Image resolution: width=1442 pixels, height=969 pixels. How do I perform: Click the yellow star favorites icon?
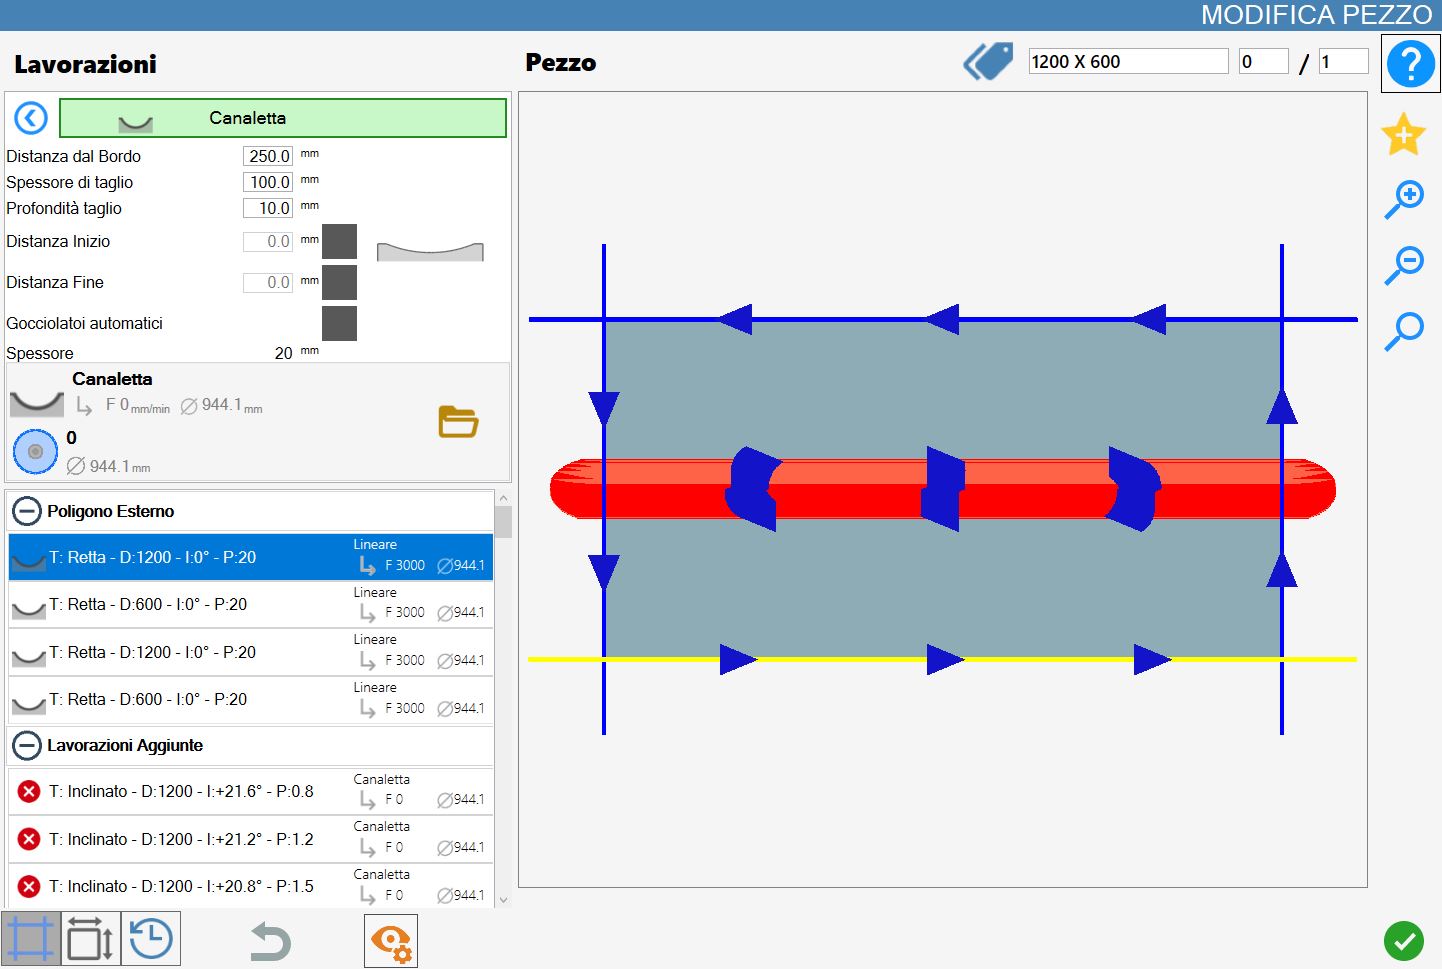pos(1403,134)
